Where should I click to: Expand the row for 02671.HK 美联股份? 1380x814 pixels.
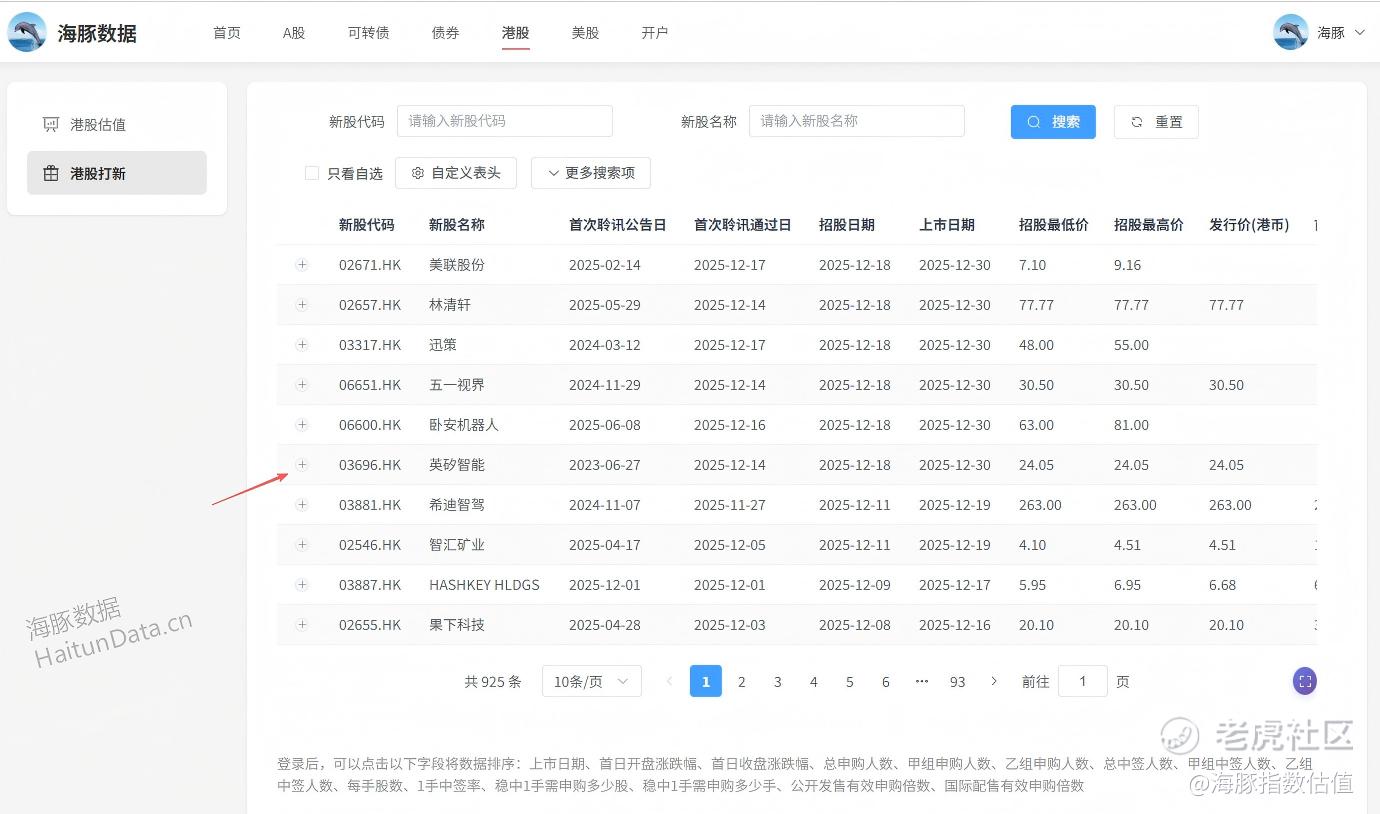[x=302, y=265]
